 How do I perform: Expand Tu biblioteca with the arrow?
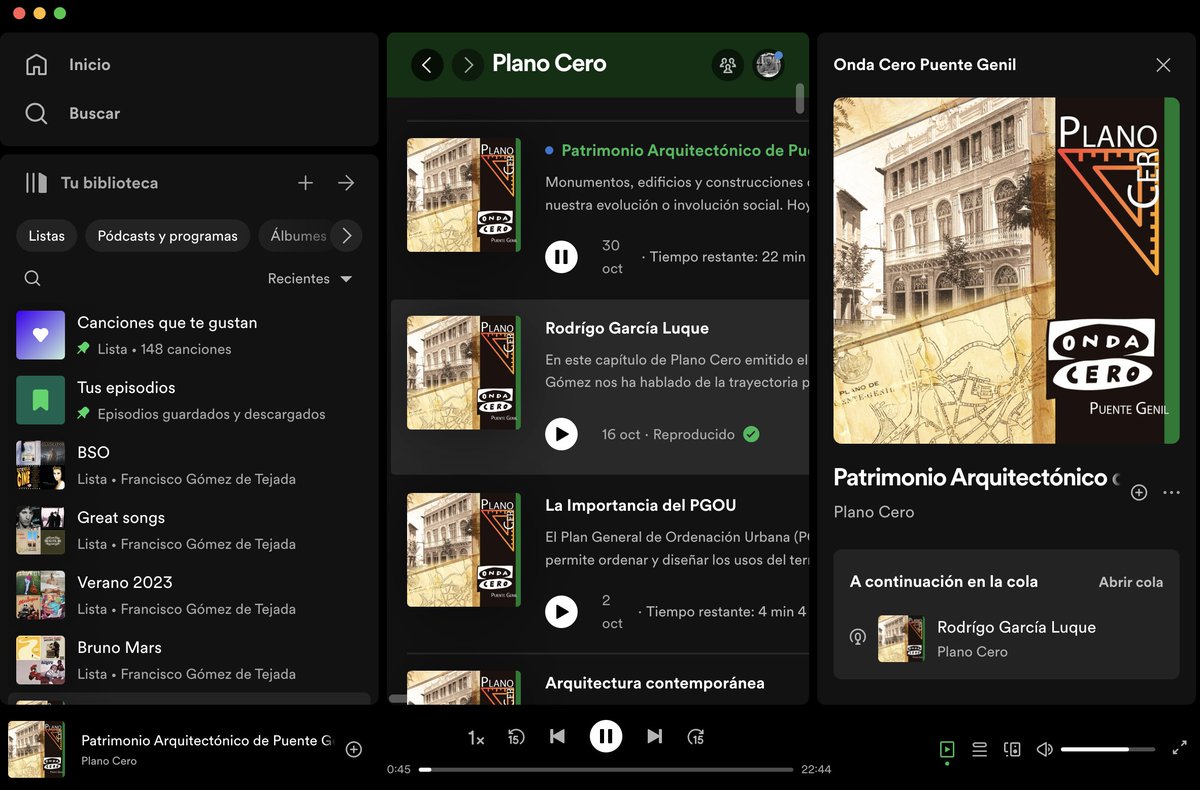(x=346, y=182)
